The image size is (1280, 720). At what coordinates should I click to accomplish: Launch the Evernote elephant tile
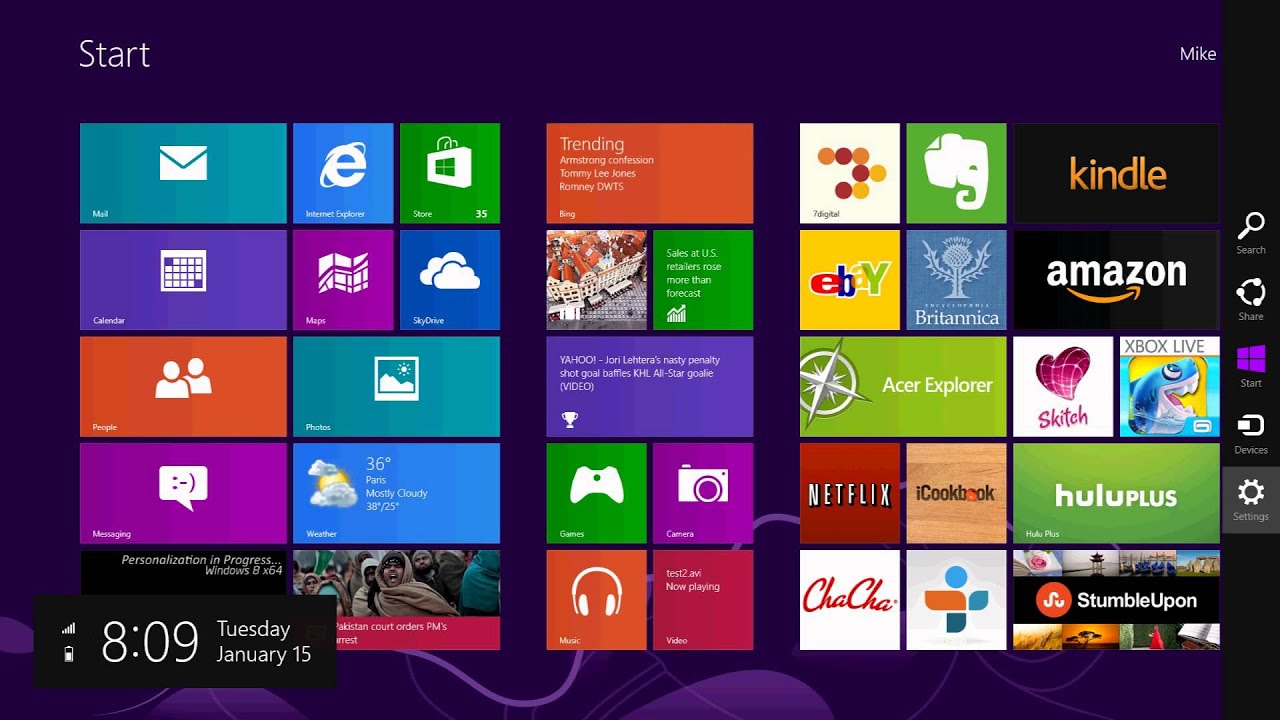pos(956,173)
